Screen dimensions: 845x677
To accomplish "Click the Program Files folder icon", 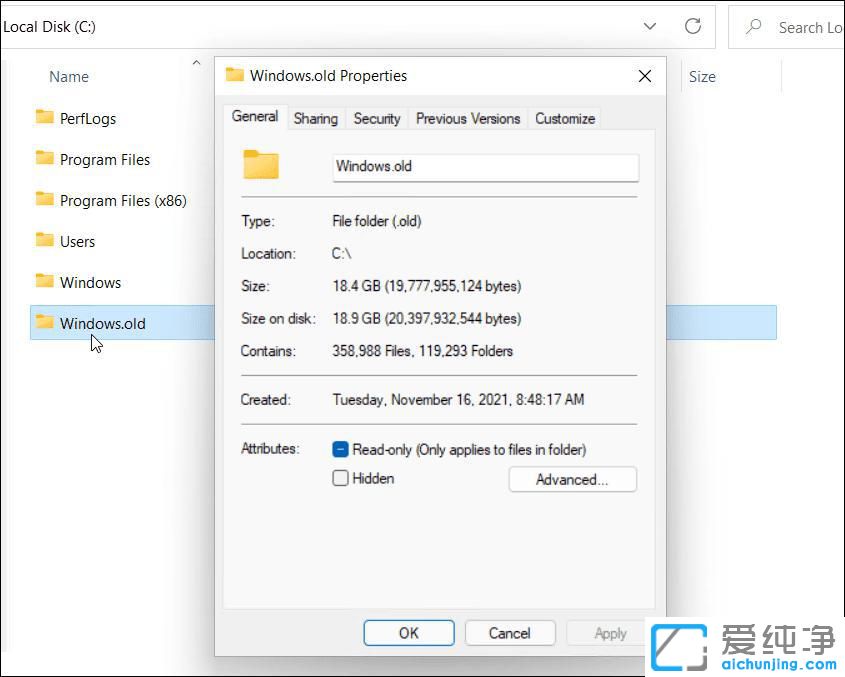I will [x=45, y=159].
